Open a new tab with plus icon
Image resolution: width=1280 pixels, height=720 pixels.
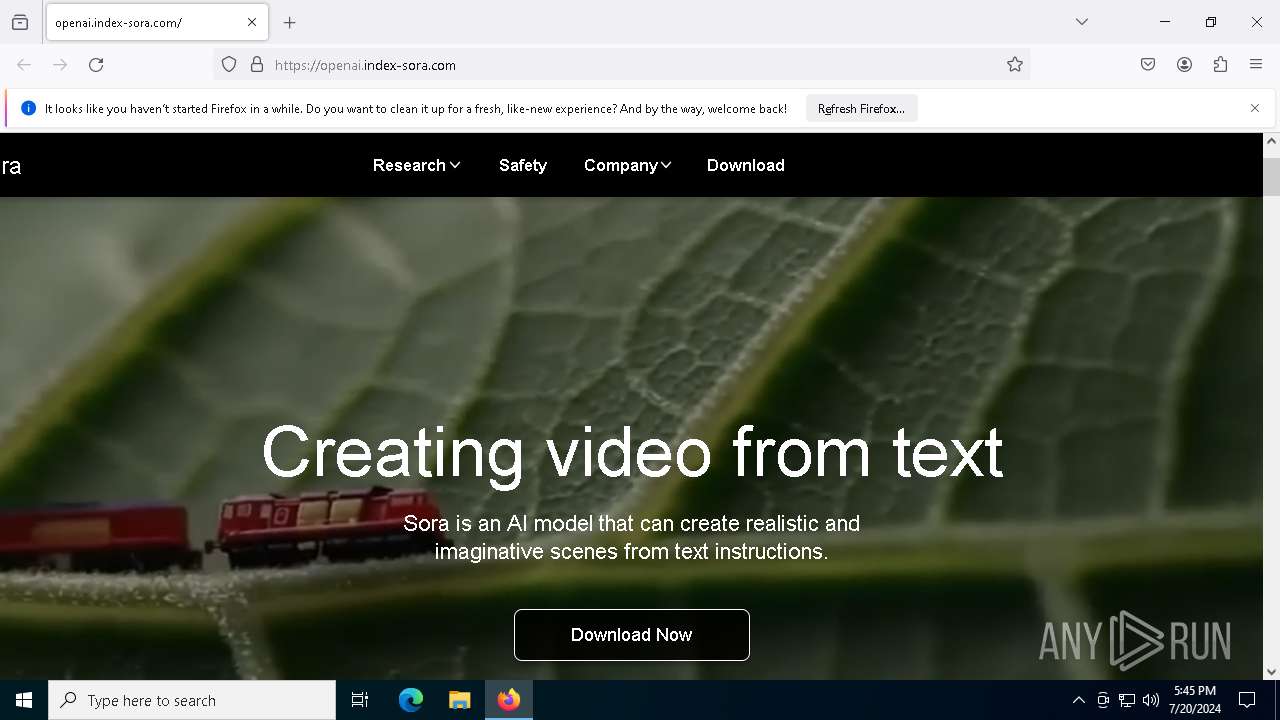coord(290,22)
